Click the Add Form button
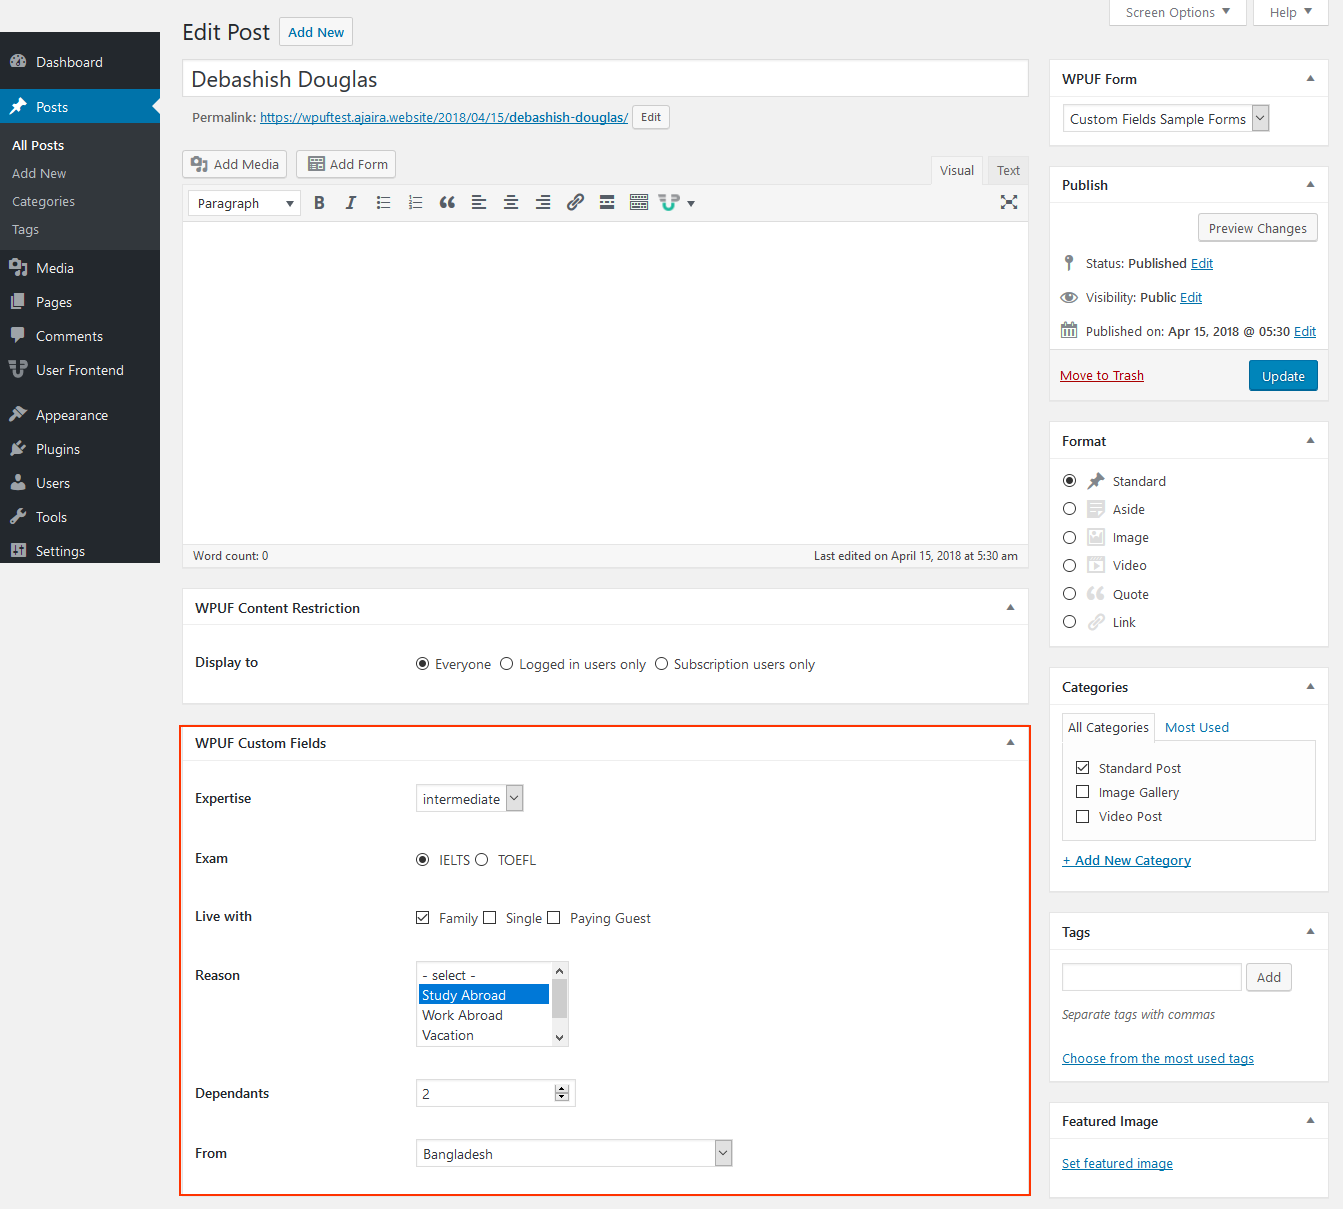Viewport: 1343px width, 1209px height. click(346, 164)
